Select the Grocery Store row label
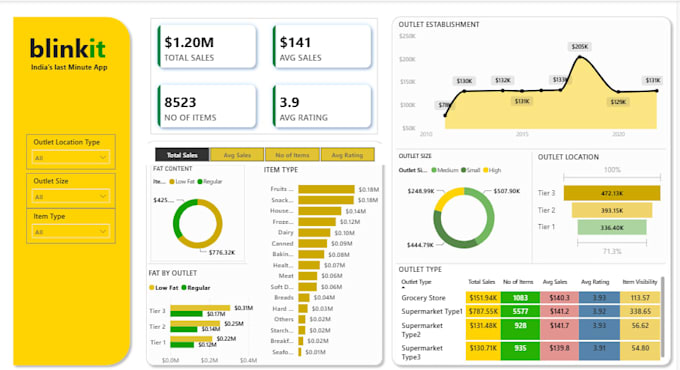The image size is (680, 370). [x=423, y=298]
